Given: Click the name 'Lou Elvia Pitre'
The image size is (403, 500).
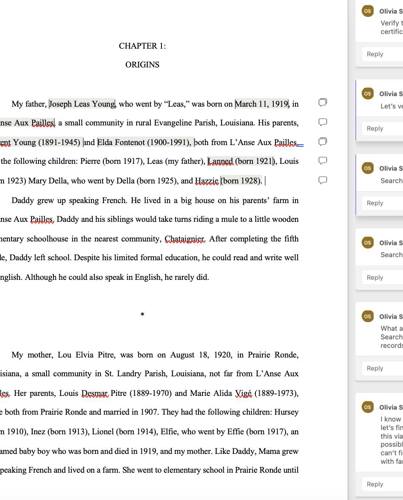Looking at the screenshot, I should 86,355.
